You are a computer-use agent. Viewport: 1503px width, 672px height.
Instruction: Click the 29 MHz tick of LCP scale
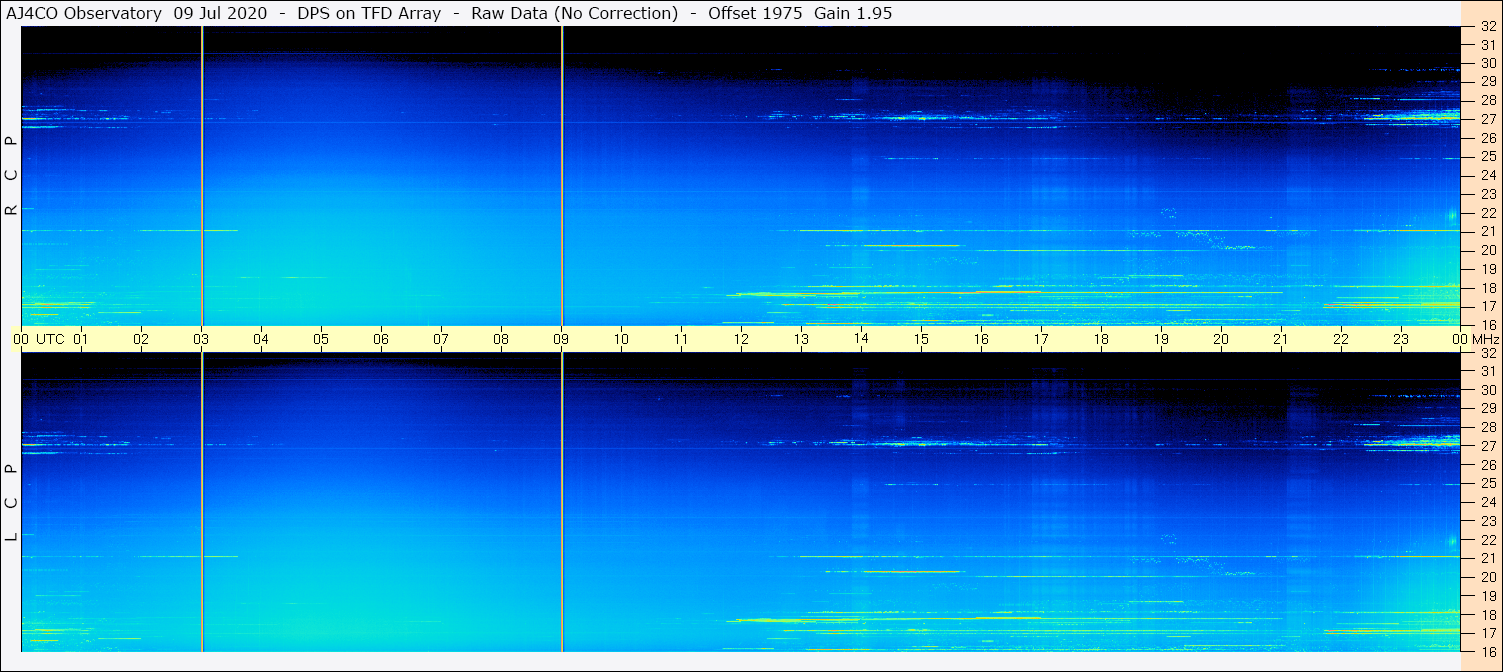click(1488, 409)
